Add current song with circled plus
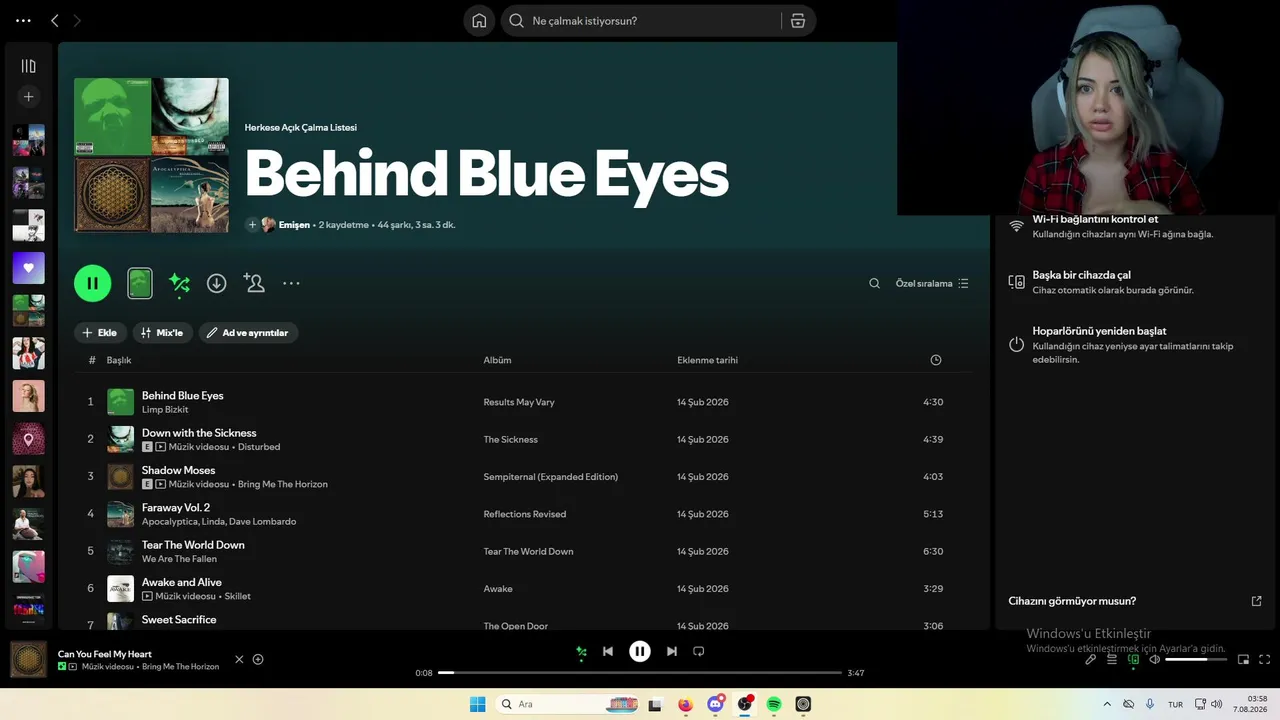1280x720 pixels. point(258,659)
